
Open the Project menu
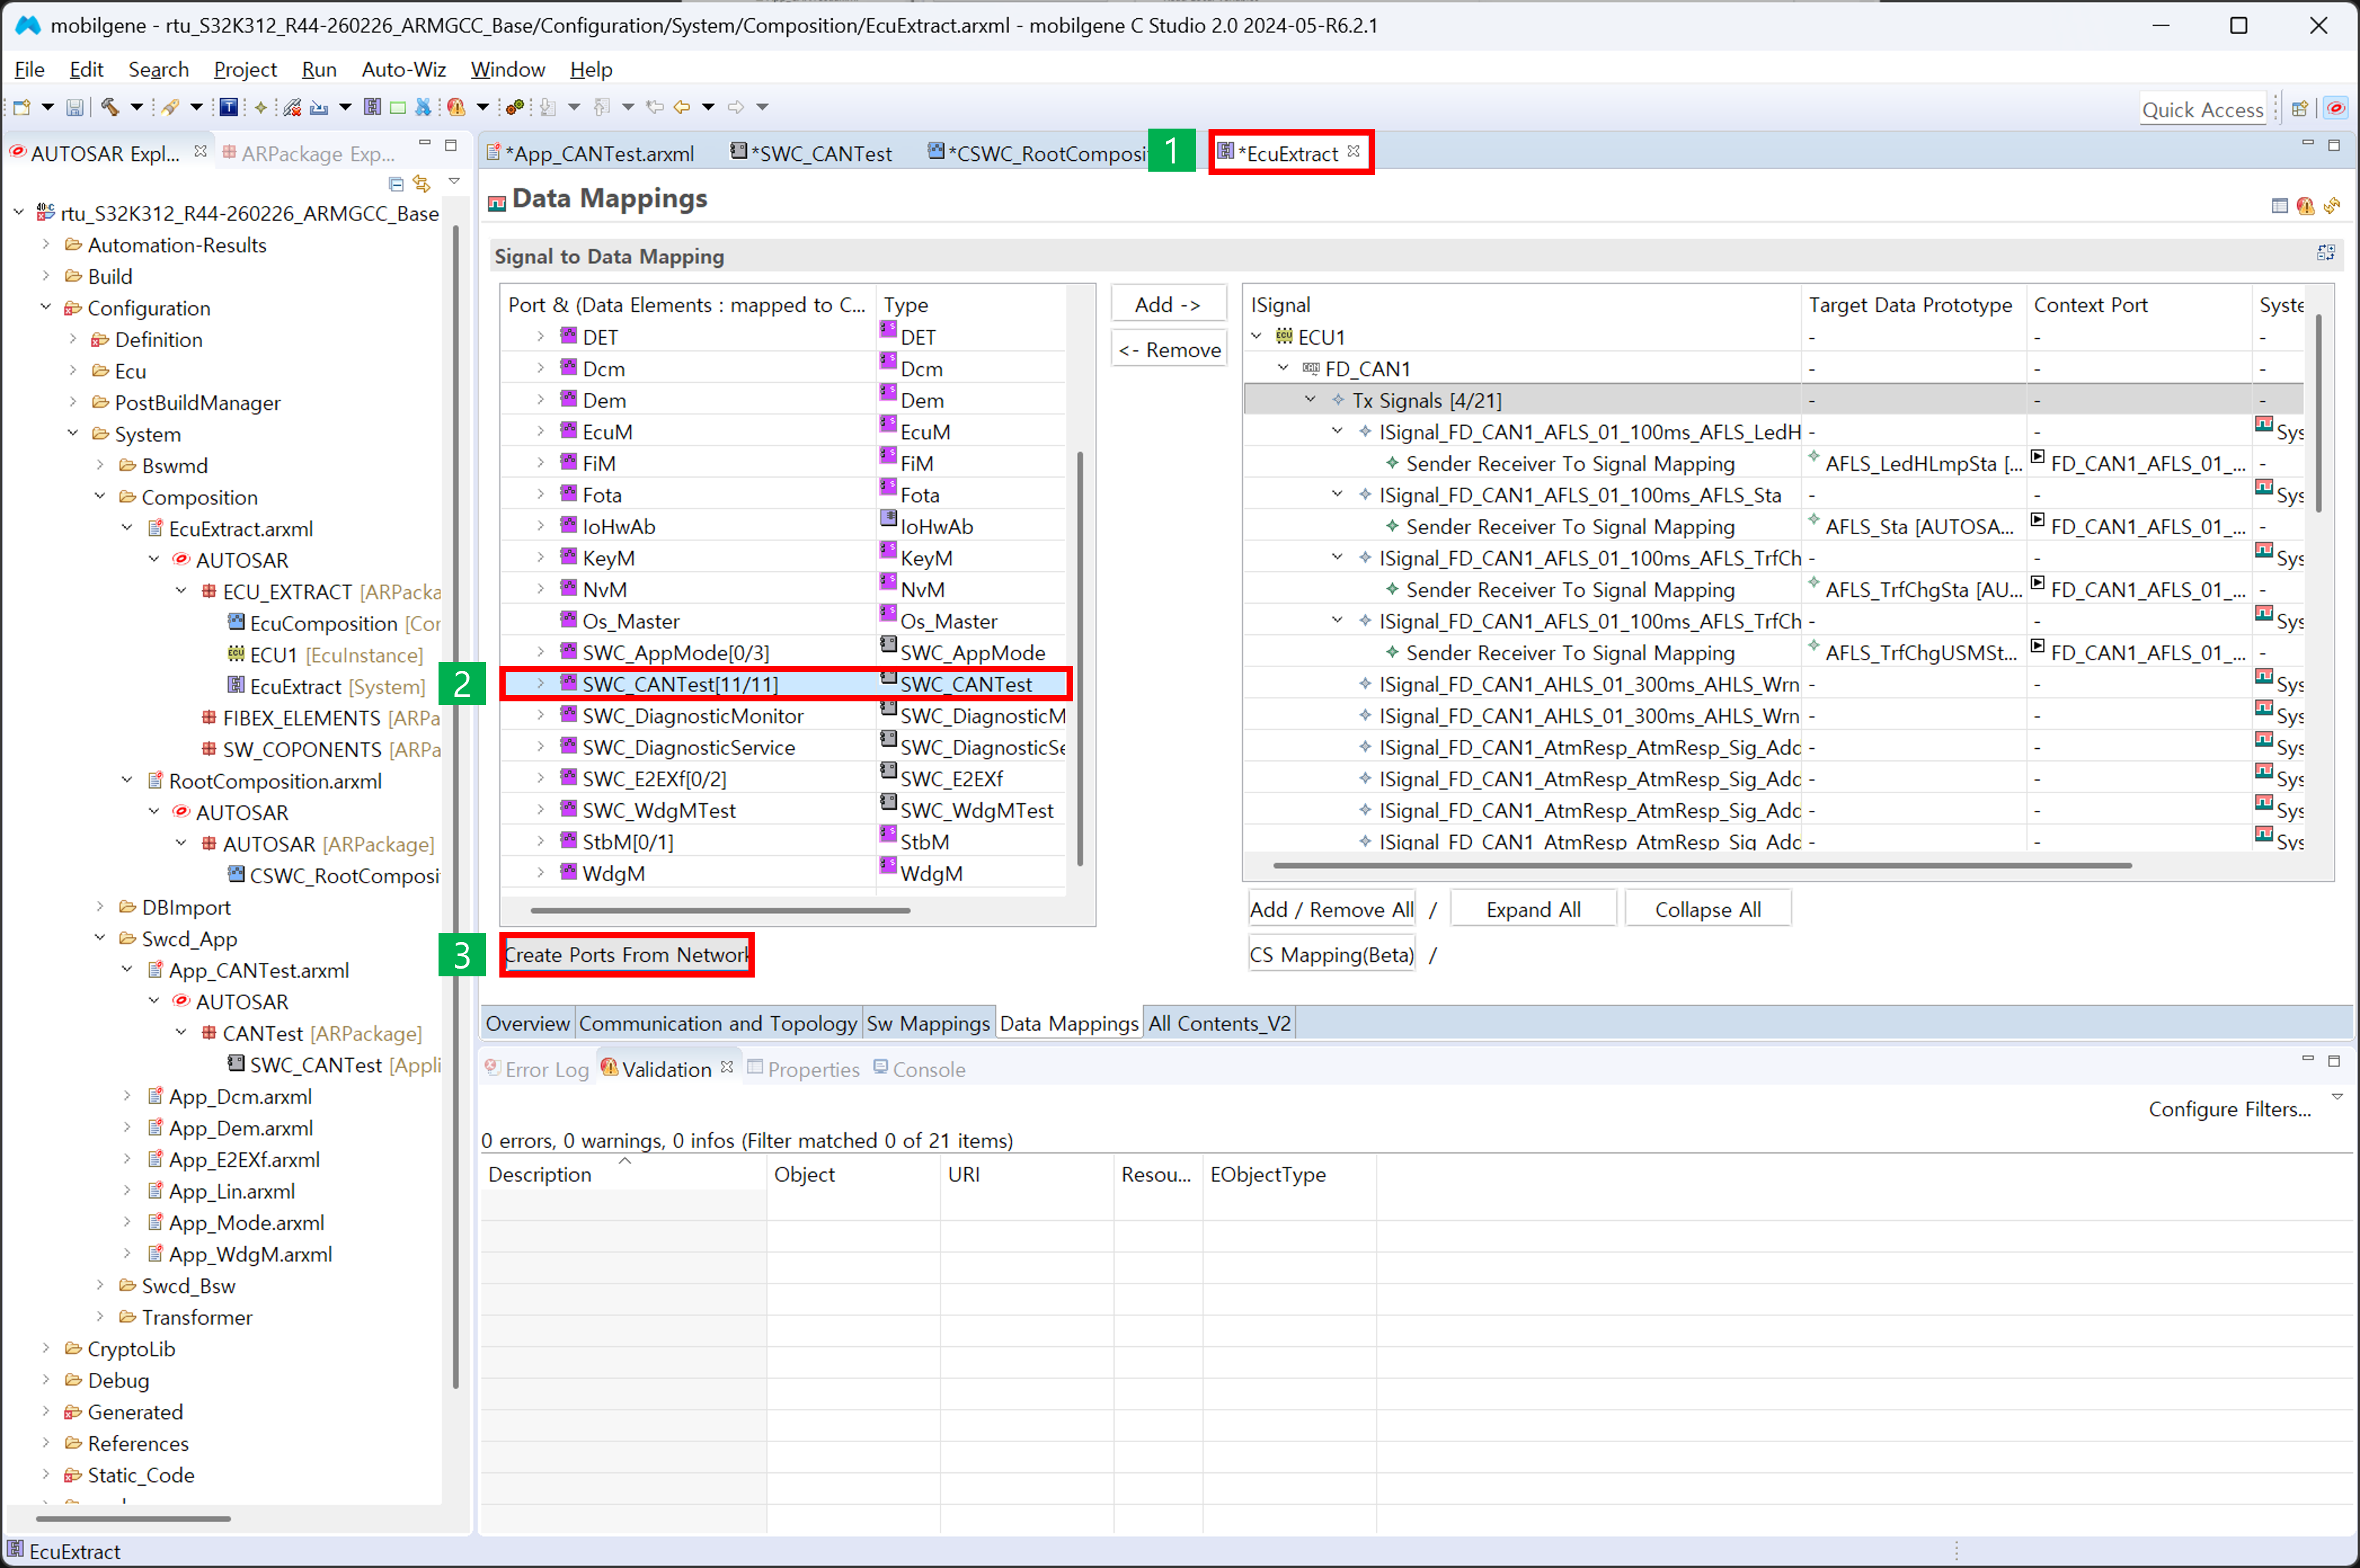245,69
